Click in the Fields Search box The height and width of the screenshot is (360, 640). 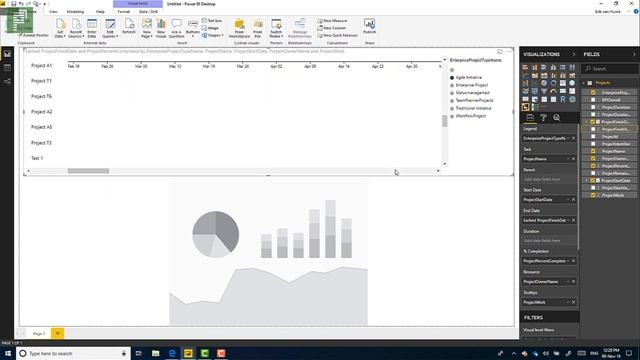tap(610, 69)
